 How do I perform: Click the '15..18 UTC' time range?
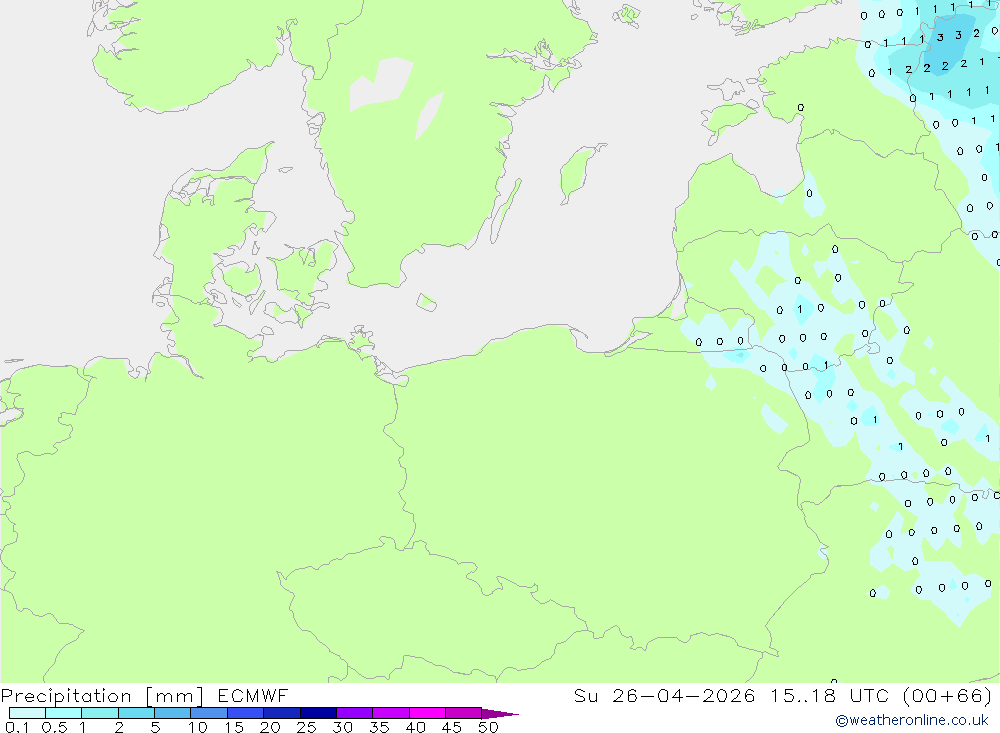(x=829, y=695)
